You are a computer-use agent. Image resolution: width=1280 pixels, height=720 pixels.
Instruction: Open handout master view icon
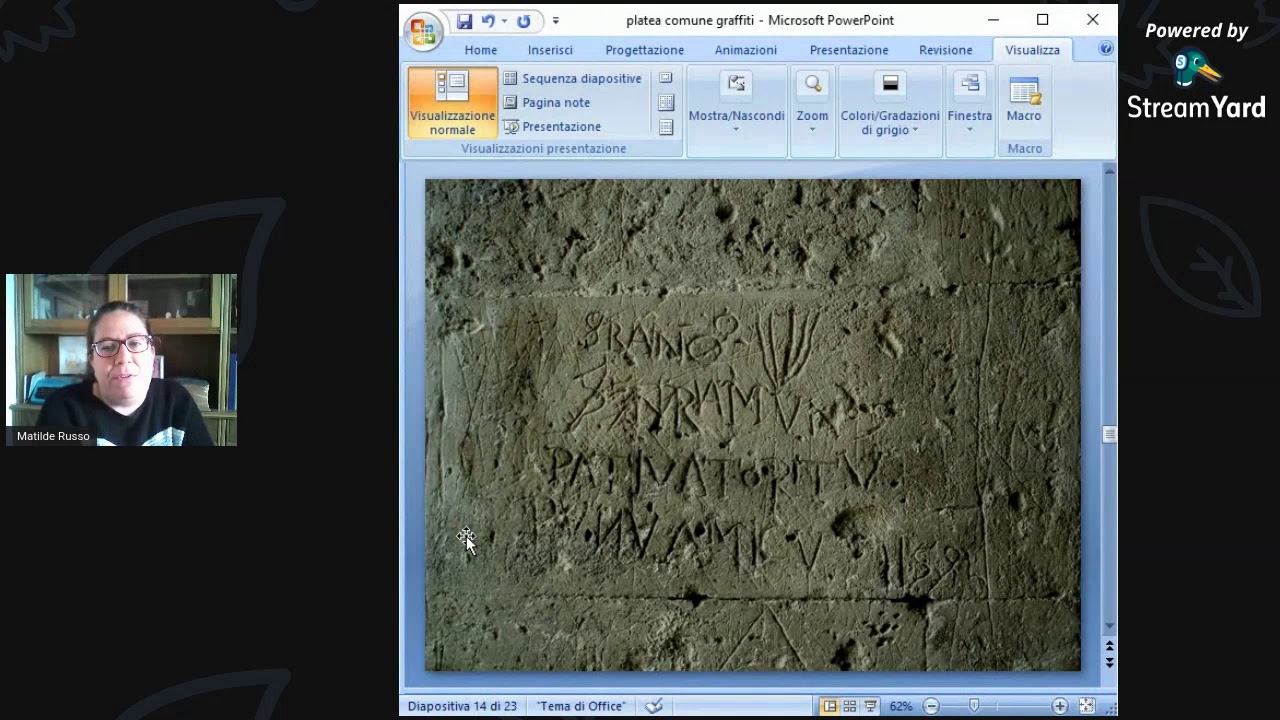coord(666,102)
